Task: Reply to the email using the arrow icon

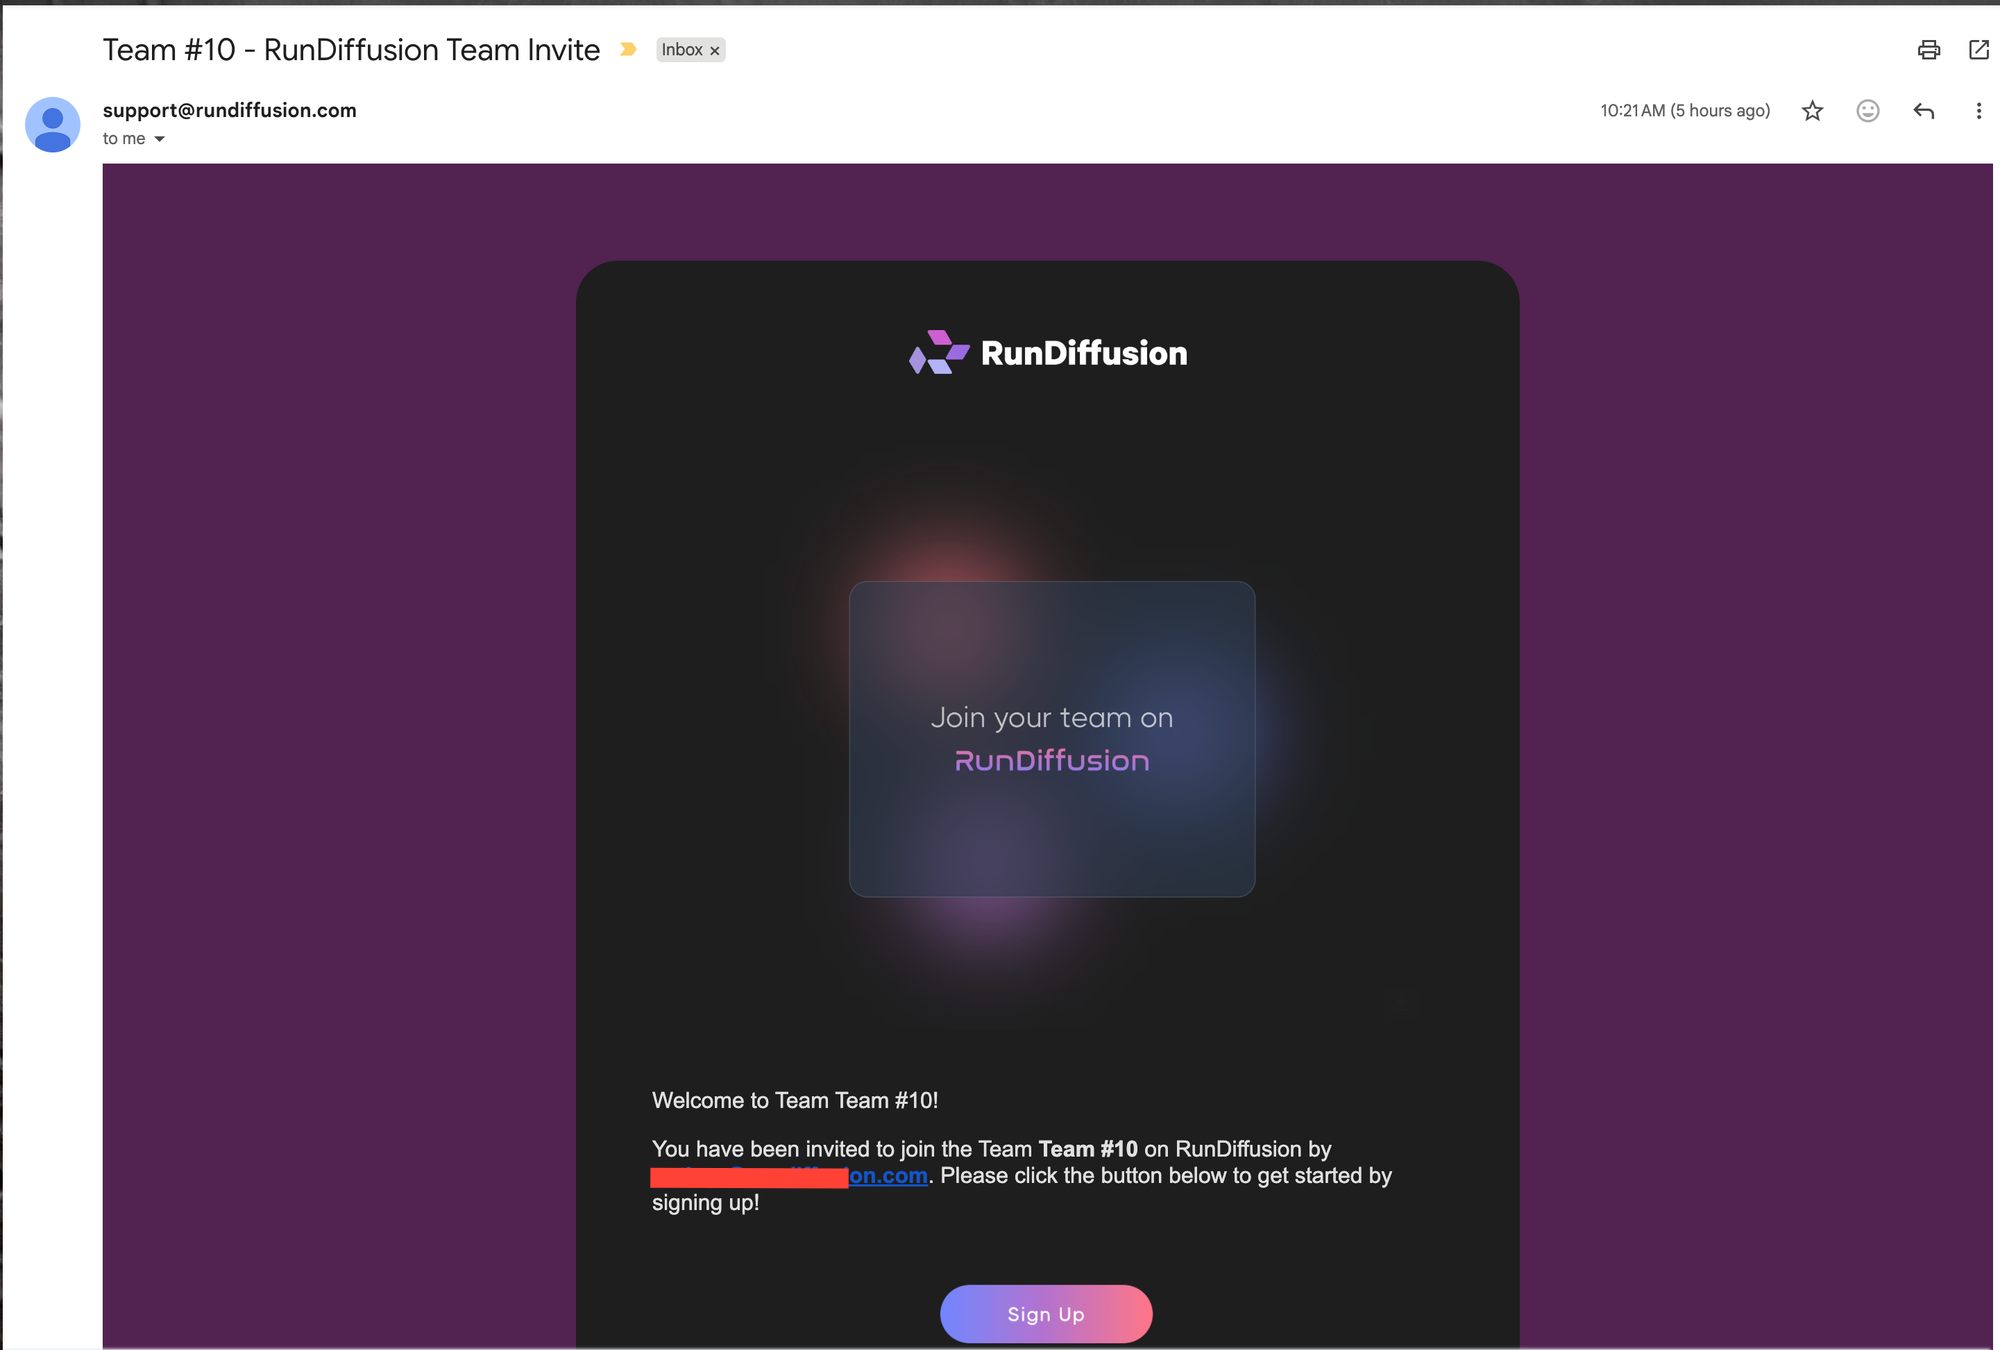Action: [x=1923, y=111]
